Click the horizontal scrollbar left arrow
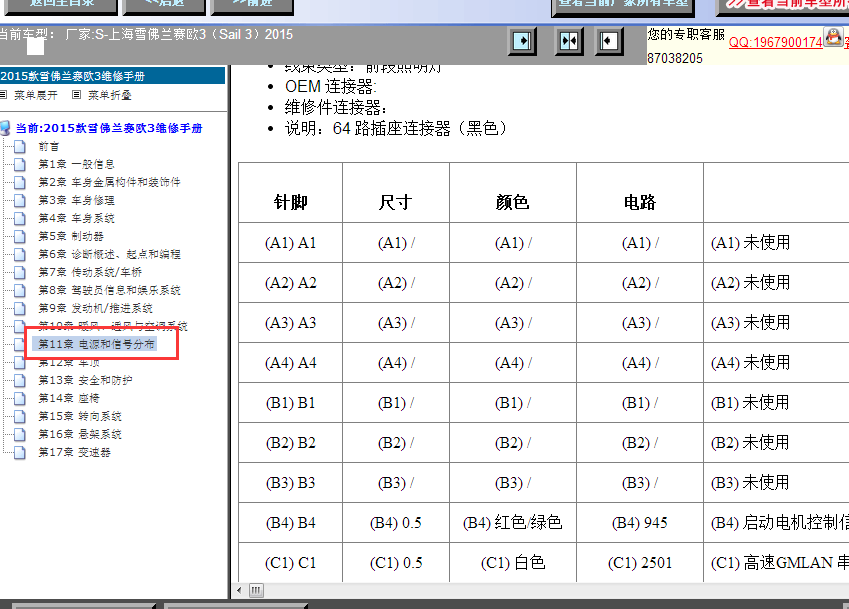 240,590
